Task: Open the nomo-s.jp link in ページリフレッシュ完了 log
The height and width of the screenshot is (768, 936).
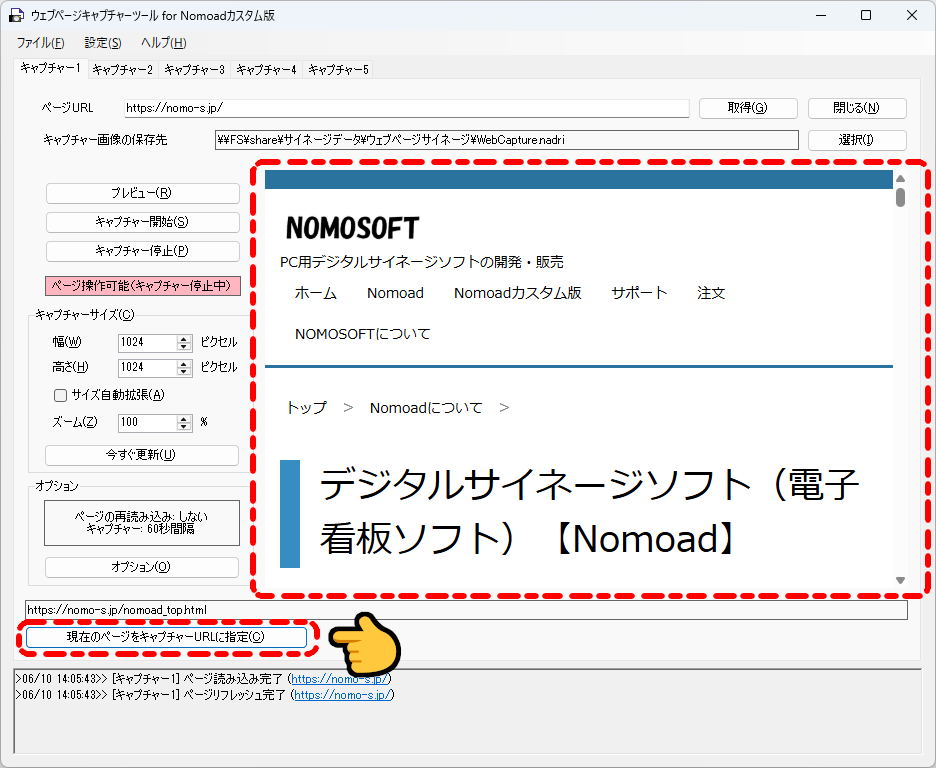Action: point(343,695)
